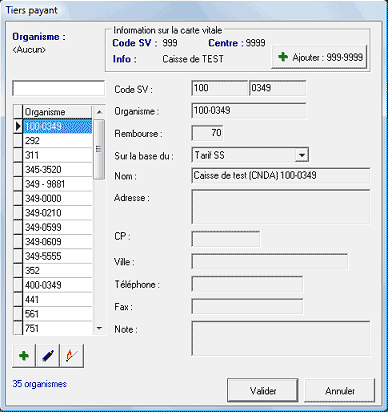Click the Note text area
Viewport: 388px width, 412px height.
[281, 338]
